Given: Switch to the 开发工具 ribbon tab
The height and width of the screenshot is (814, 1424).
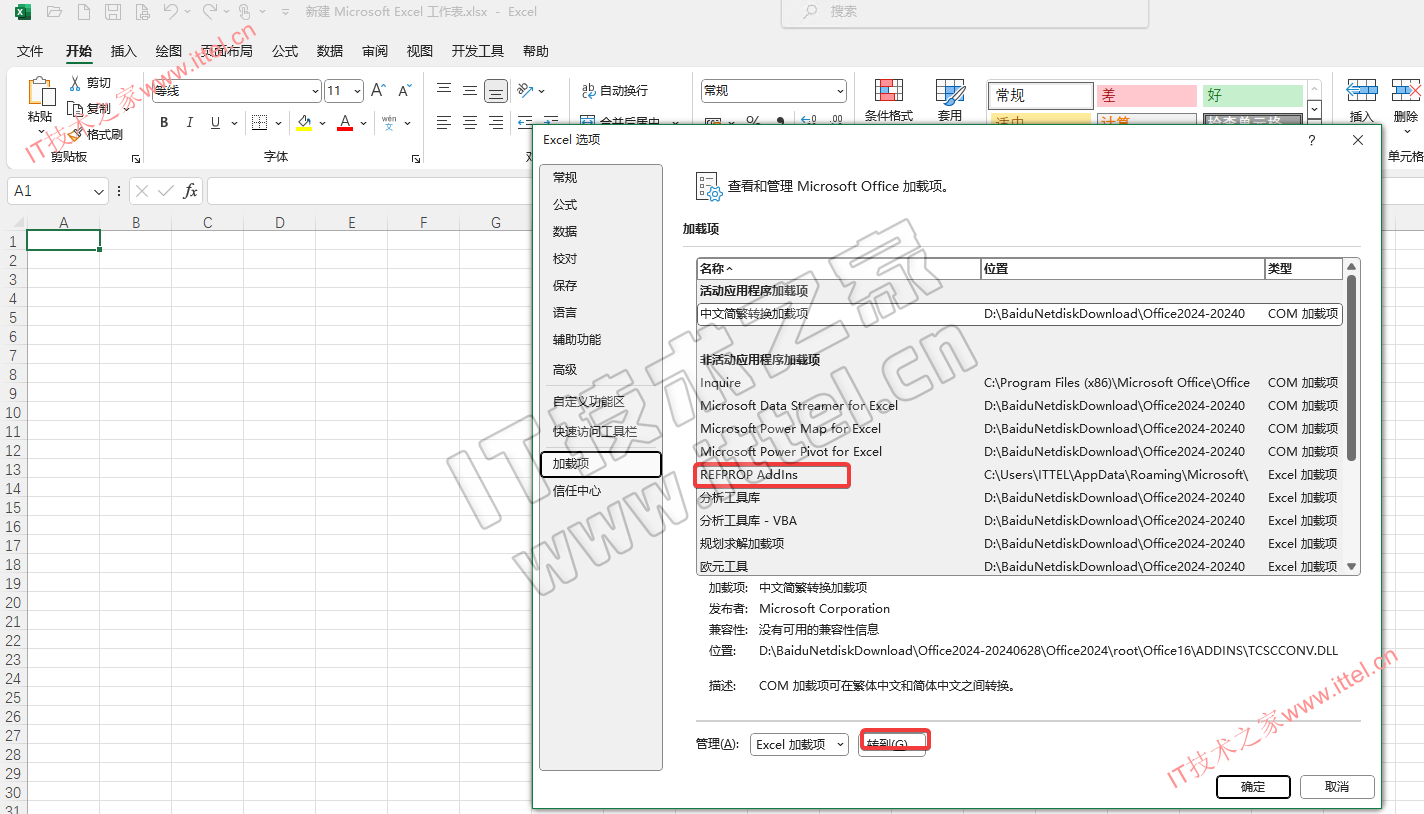Looking at the screenshot, I should click(x=478, y=51).
